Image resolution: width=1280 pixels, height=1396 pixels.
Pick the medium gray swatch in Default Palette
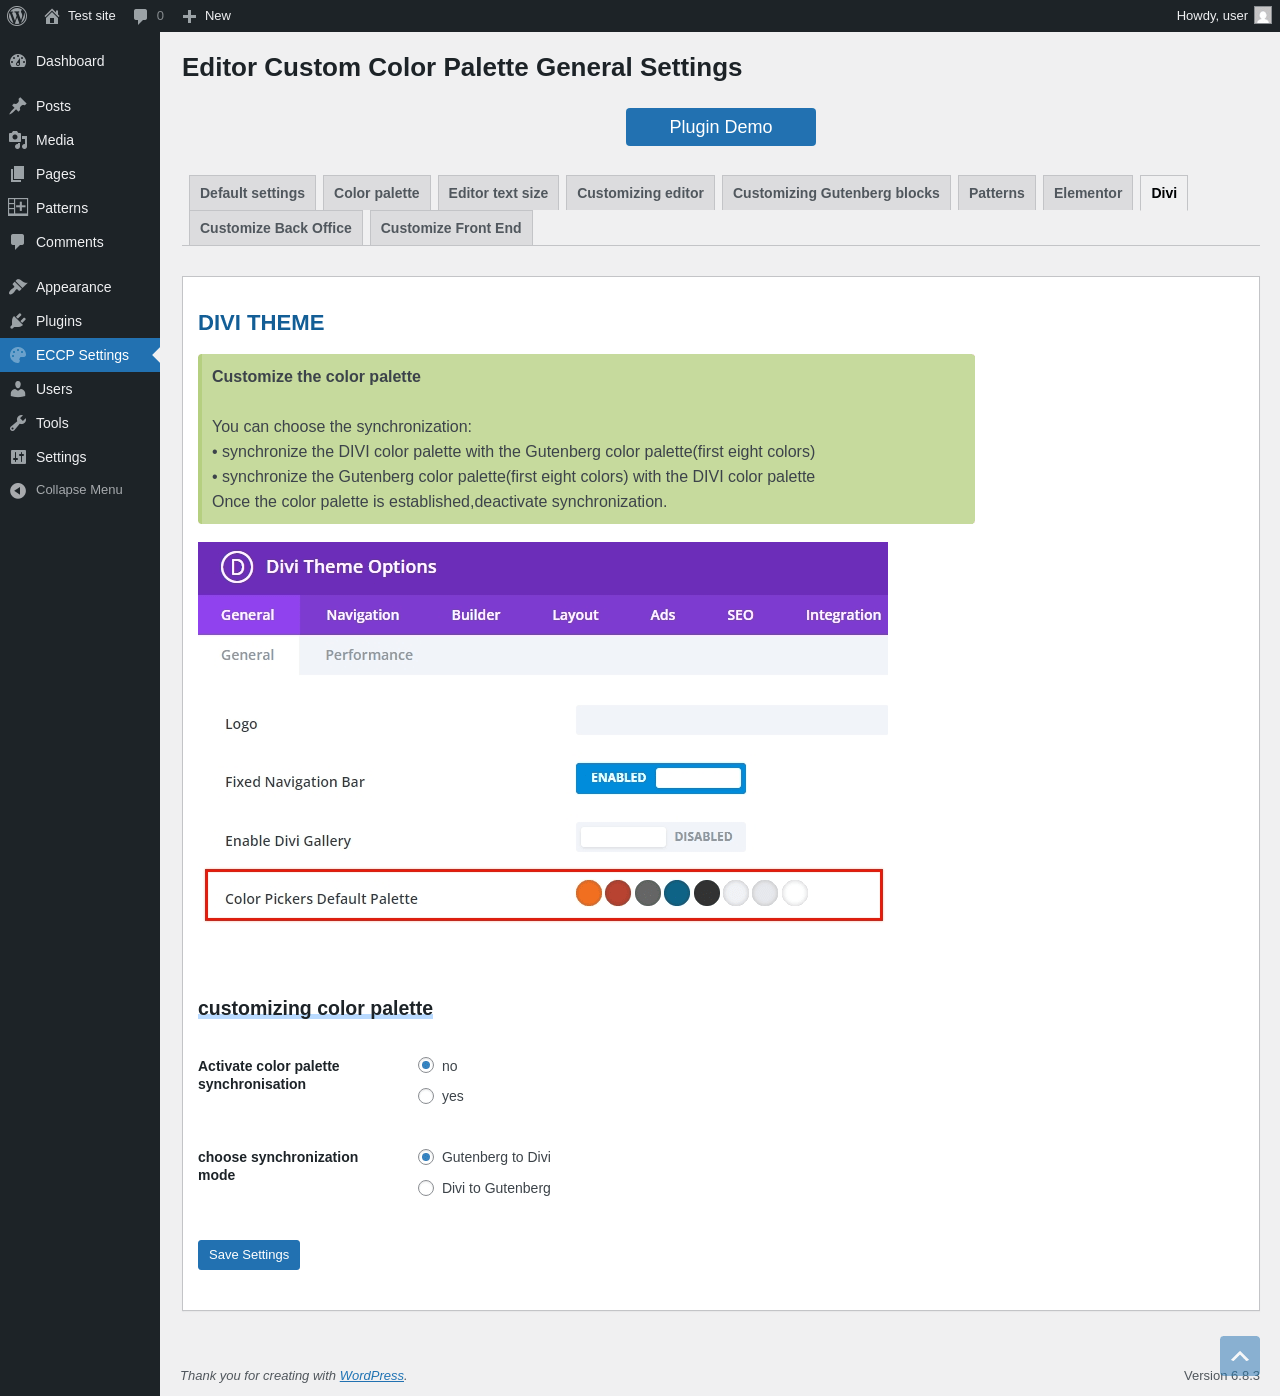click(648, 893)
